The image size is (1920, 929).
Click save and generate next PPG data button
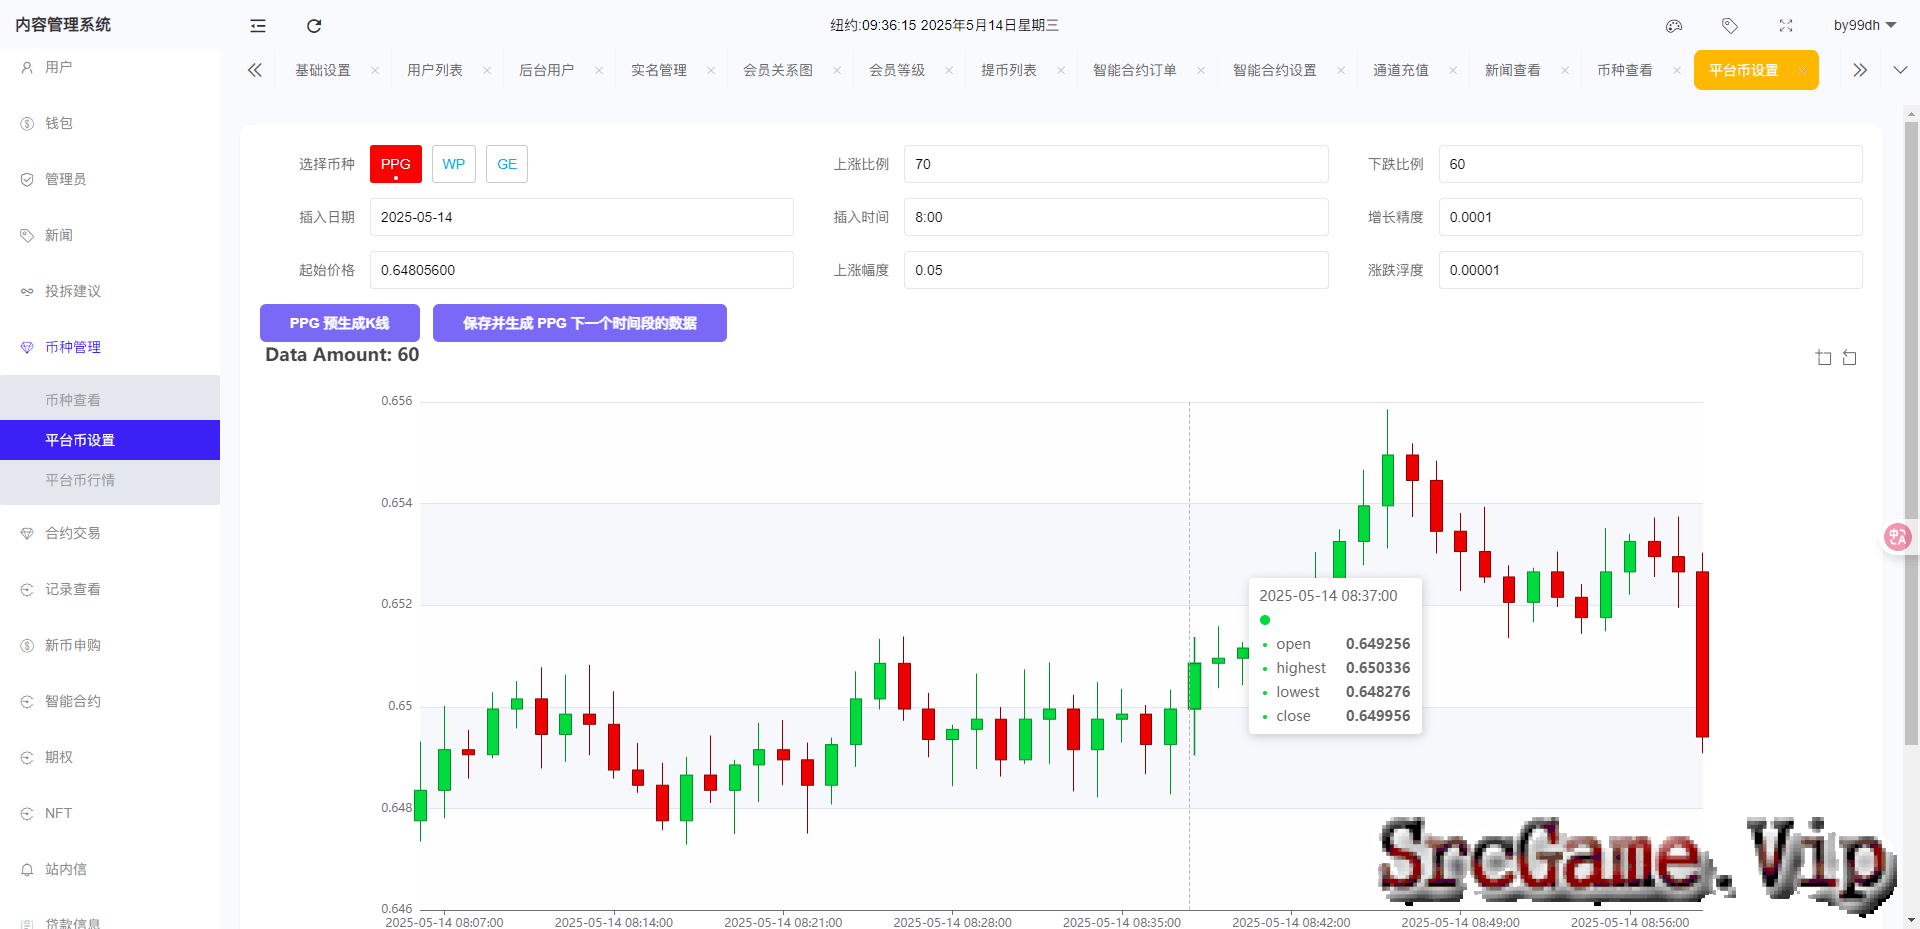coord(580,323)
